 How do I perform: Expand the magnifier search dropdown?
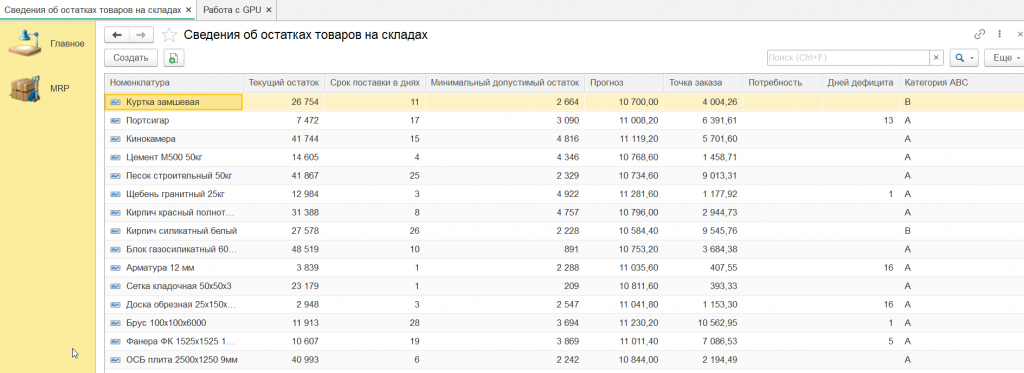coord(964,58)
